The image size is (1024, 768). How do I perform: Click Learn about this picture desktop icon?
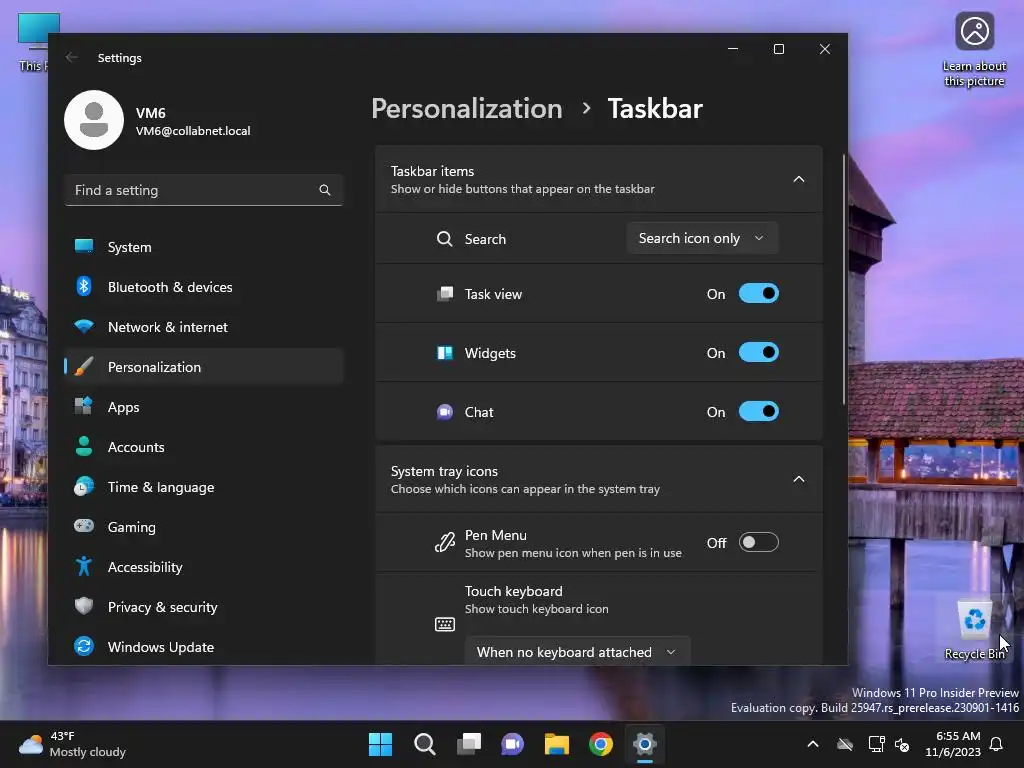[974, 50]
